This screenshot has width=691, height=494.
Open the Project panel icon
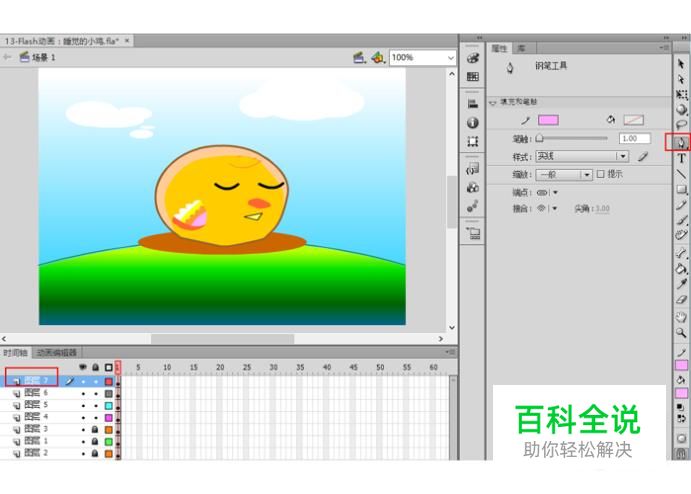click(473, 233)
